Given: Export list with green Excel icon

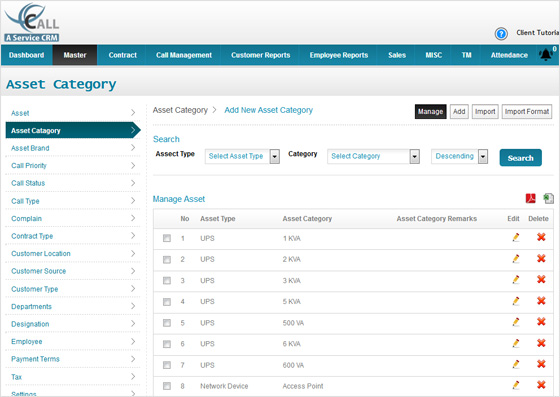Looking at the screenshot, I should tap(548, 198).
